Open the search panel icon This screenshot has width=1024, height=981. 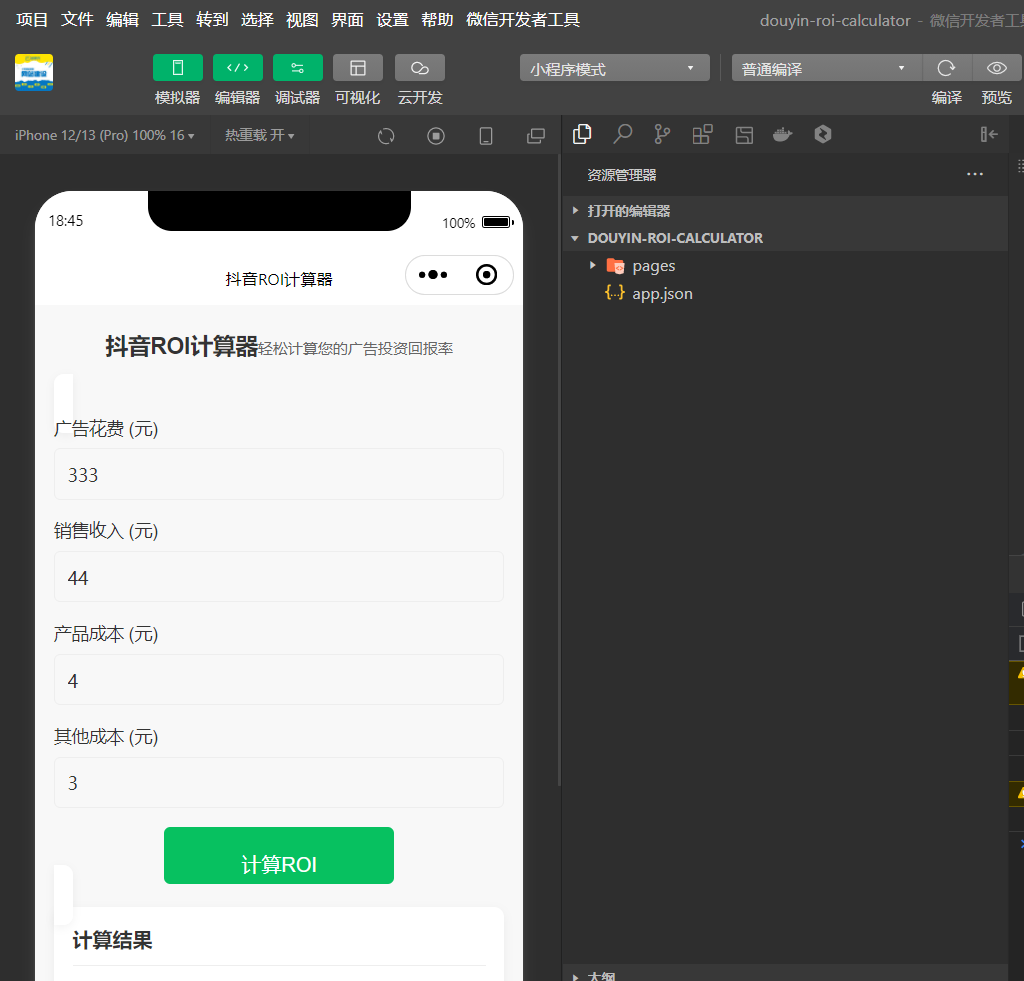(x=622, y=135)
